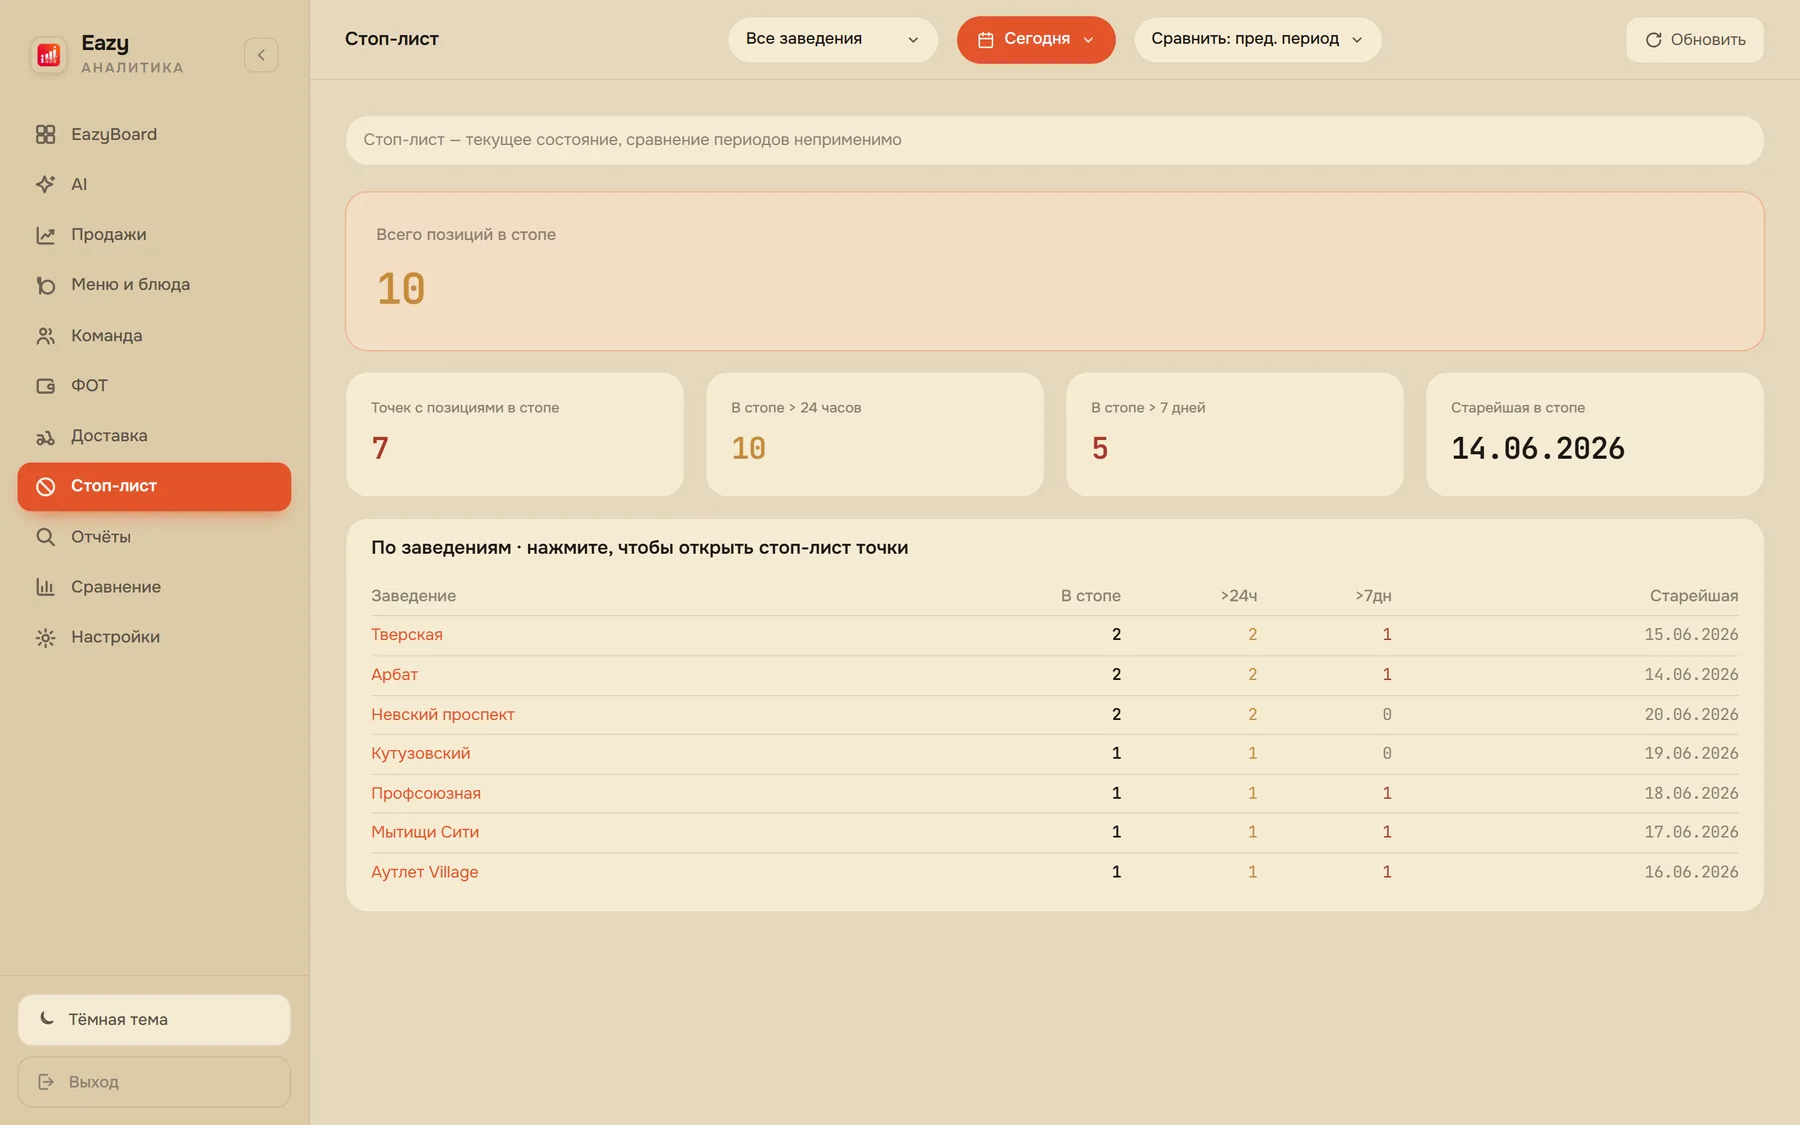Open Тверская stop-list
The image size is (1800, 1125).
pyautogui.click(x=406, y=635)
